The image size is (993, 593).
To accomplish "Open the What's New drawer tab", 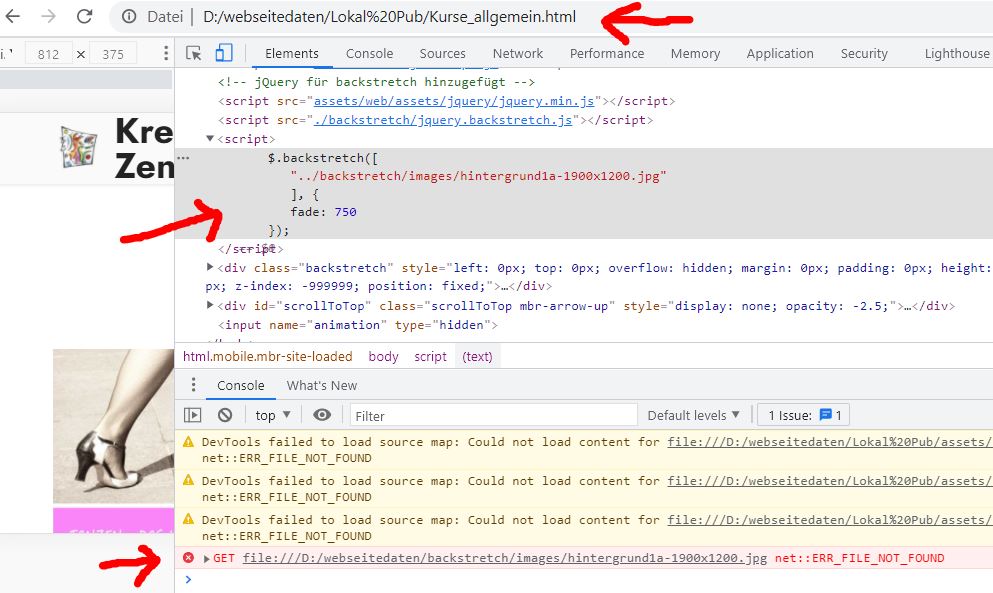I will click(321, 385).
